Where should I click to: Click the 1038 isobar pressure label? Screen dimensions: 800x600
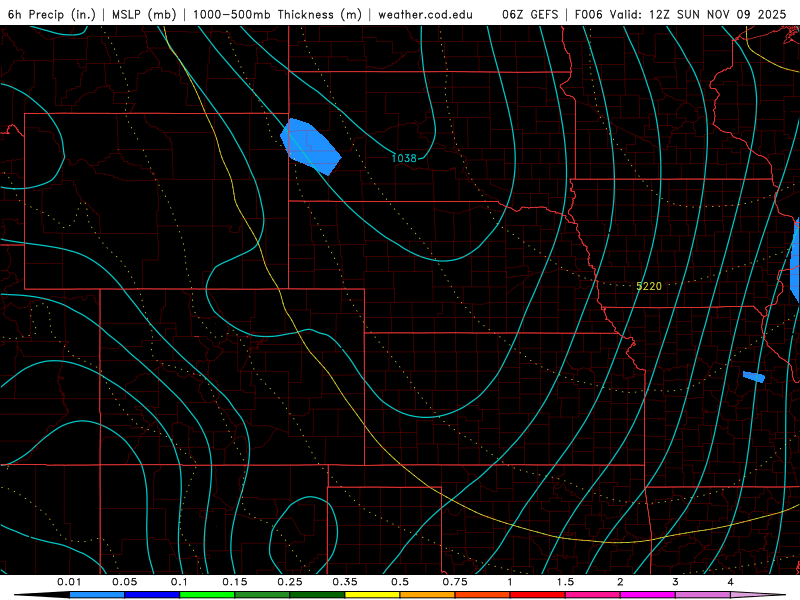coord(404,158)
